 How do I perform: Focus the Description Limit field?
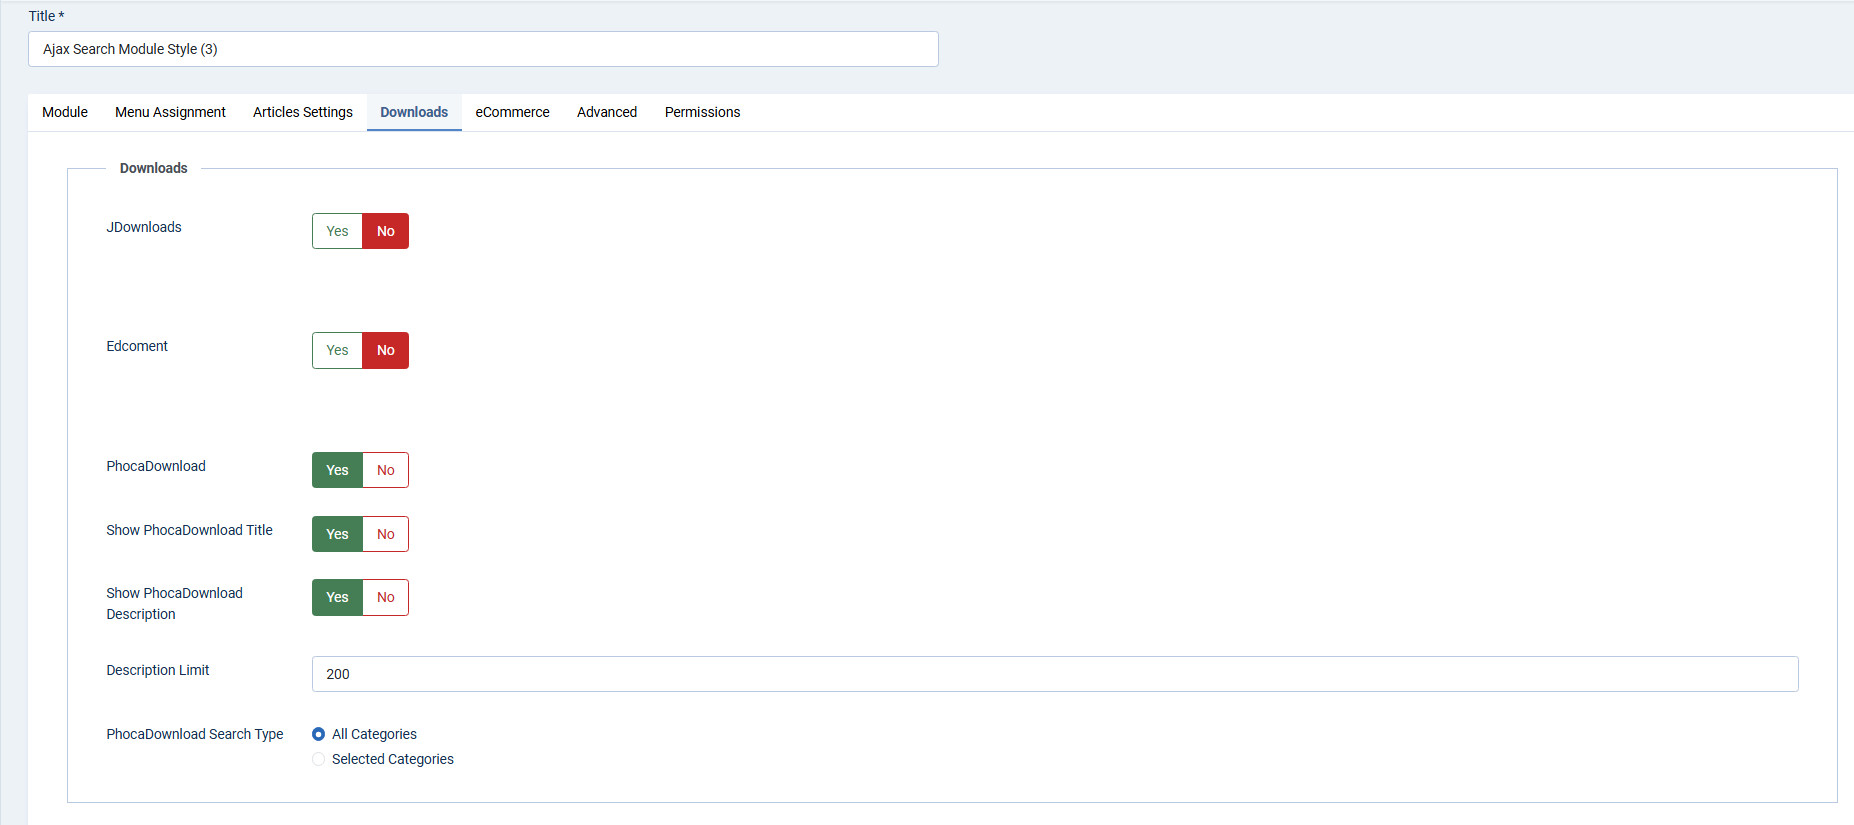pyautogui.click(x=1054, y=674)
